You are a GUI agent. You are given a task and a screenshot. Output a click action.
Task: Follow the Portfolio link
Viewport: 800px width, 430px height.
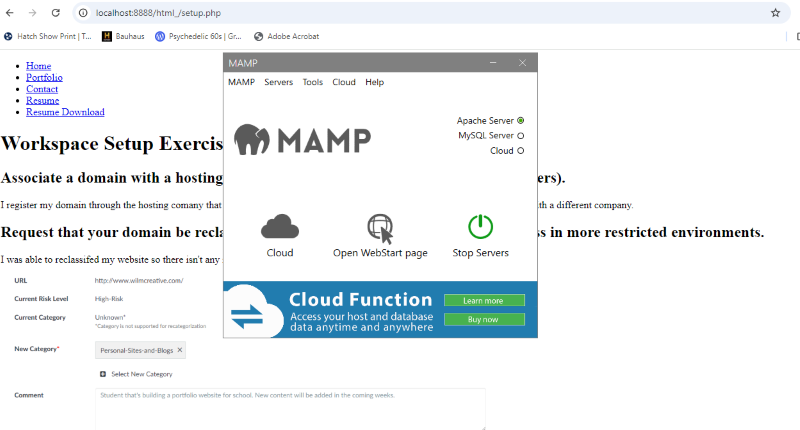44,78
